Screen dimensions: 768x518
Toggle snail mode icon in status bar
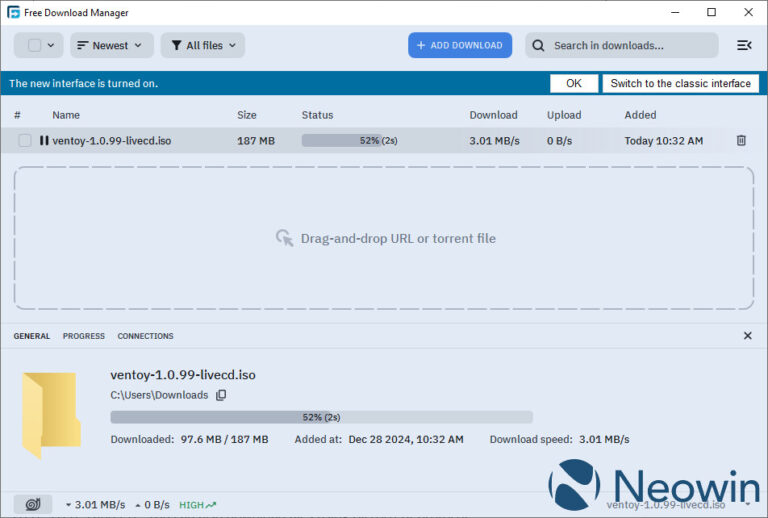(x=33, y=504)
